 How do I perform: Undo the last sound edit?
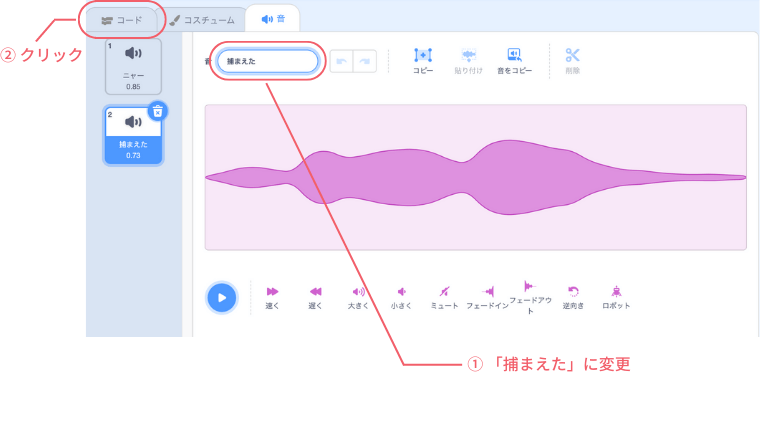coord(341,61)
